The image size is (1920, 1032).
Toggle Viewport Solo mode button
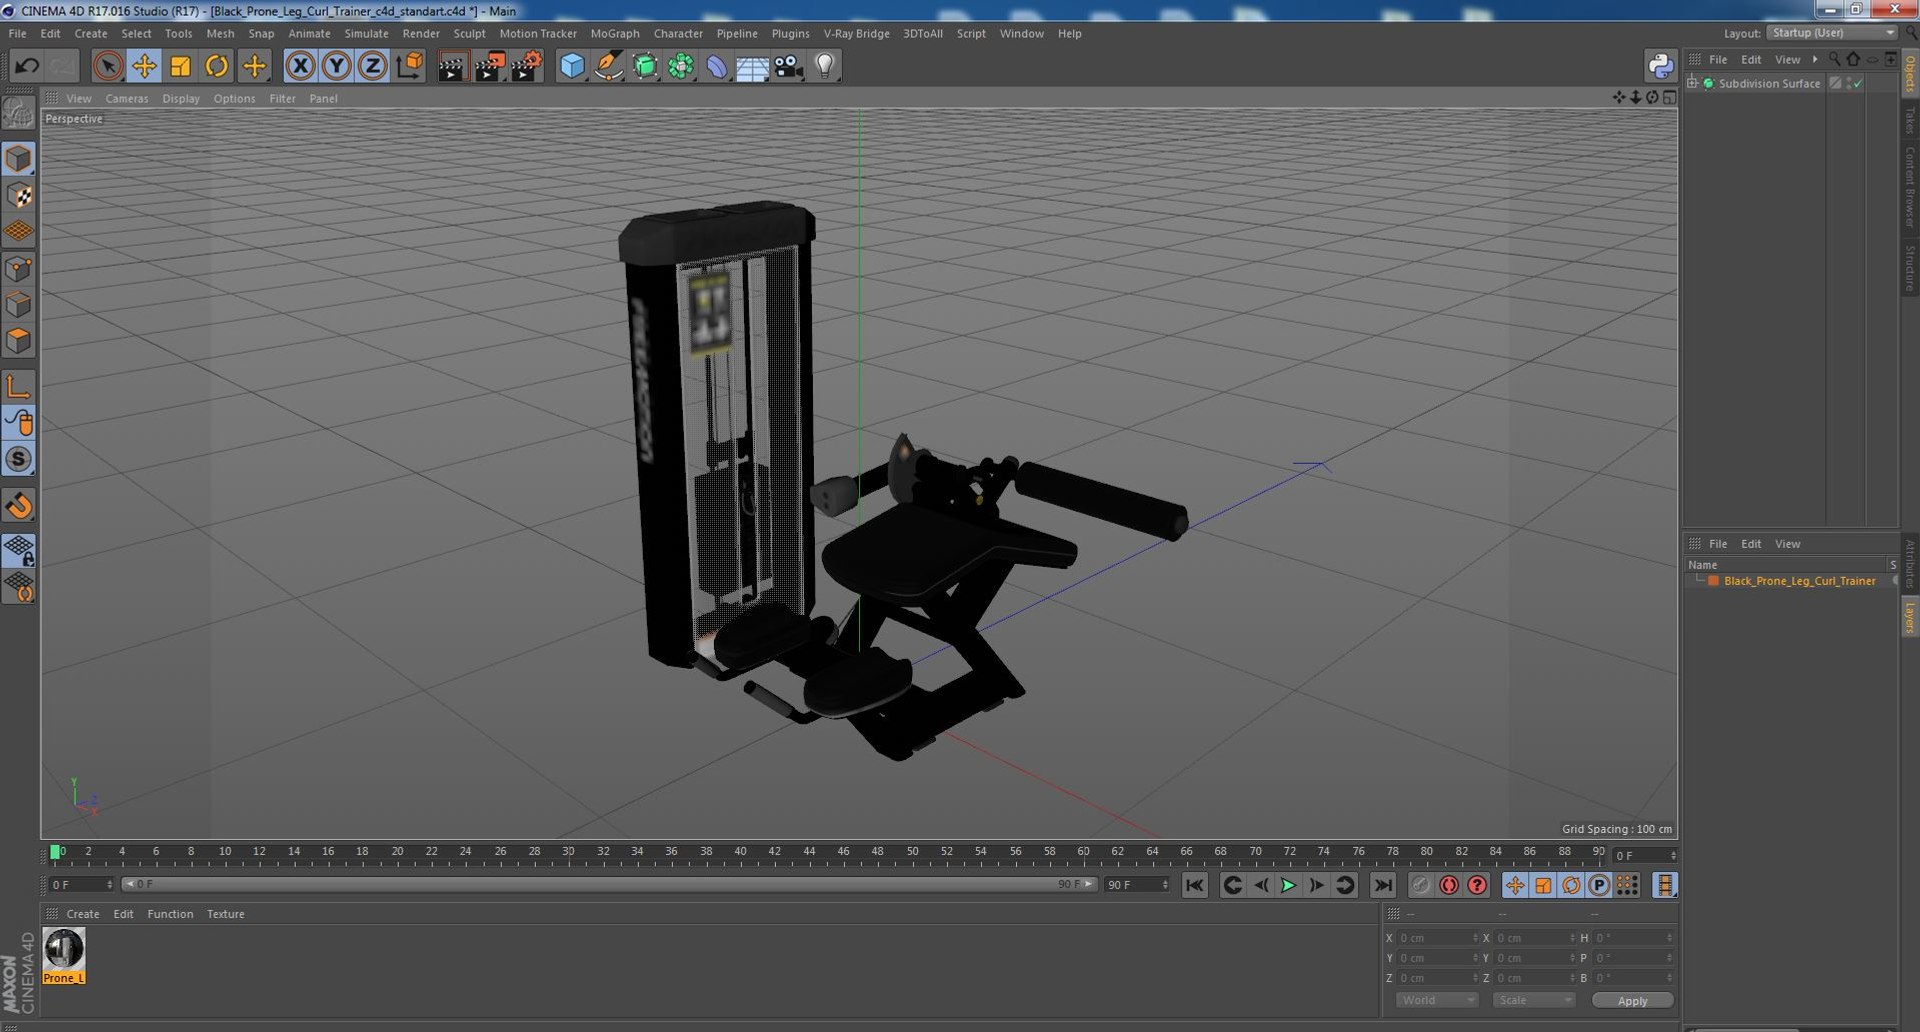click(x=19, y=460)
